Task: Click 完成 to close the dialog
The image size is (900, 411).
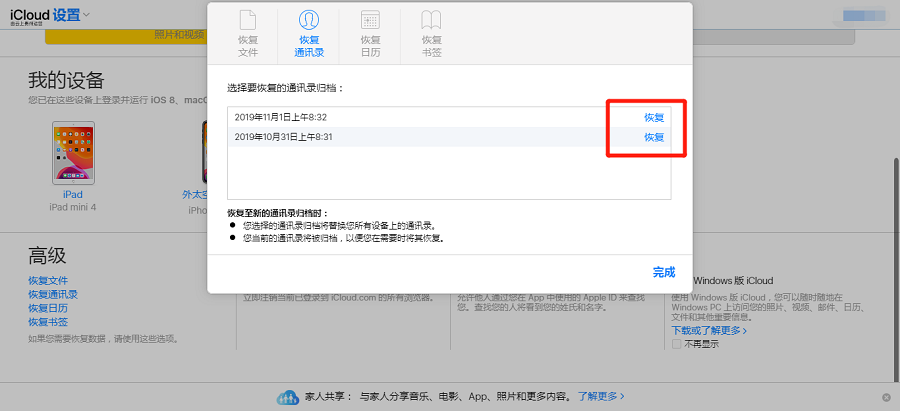Action: click(x=664, y=272)
